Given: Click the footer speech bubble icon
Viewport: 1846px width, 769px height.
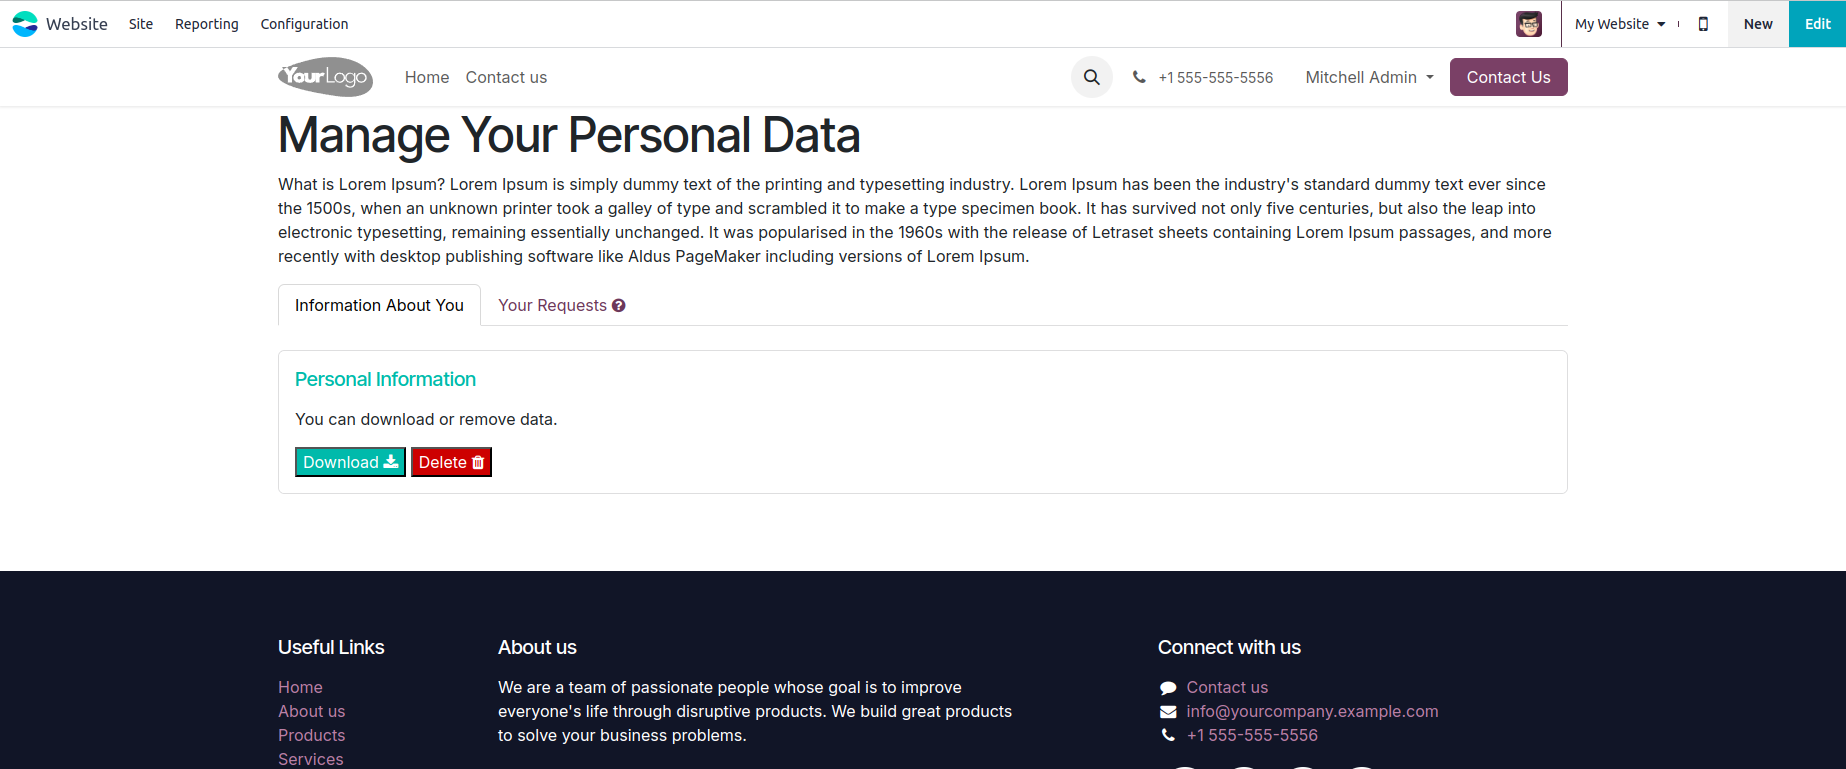Looking at the screenshot, I should (x=1167, y=688).
